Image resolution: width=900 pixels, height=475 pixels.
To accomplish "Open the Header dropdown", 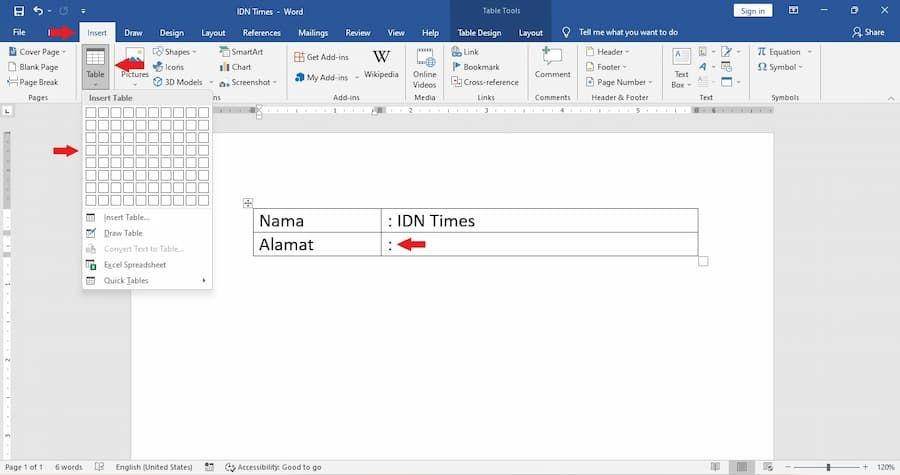I will 607,52.
